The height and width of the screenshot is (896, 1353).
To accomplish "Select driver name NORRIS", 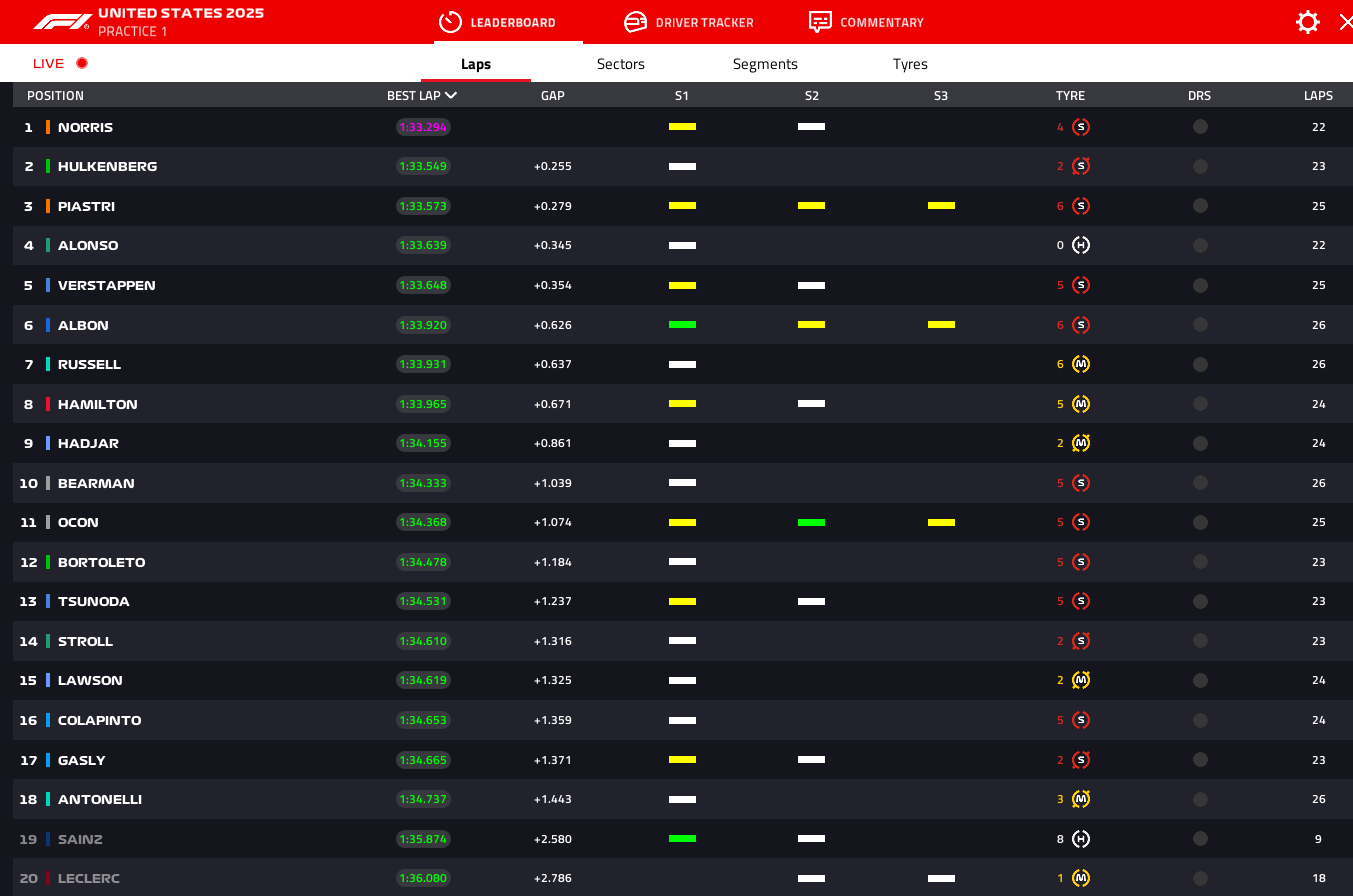I will [85, 127].
